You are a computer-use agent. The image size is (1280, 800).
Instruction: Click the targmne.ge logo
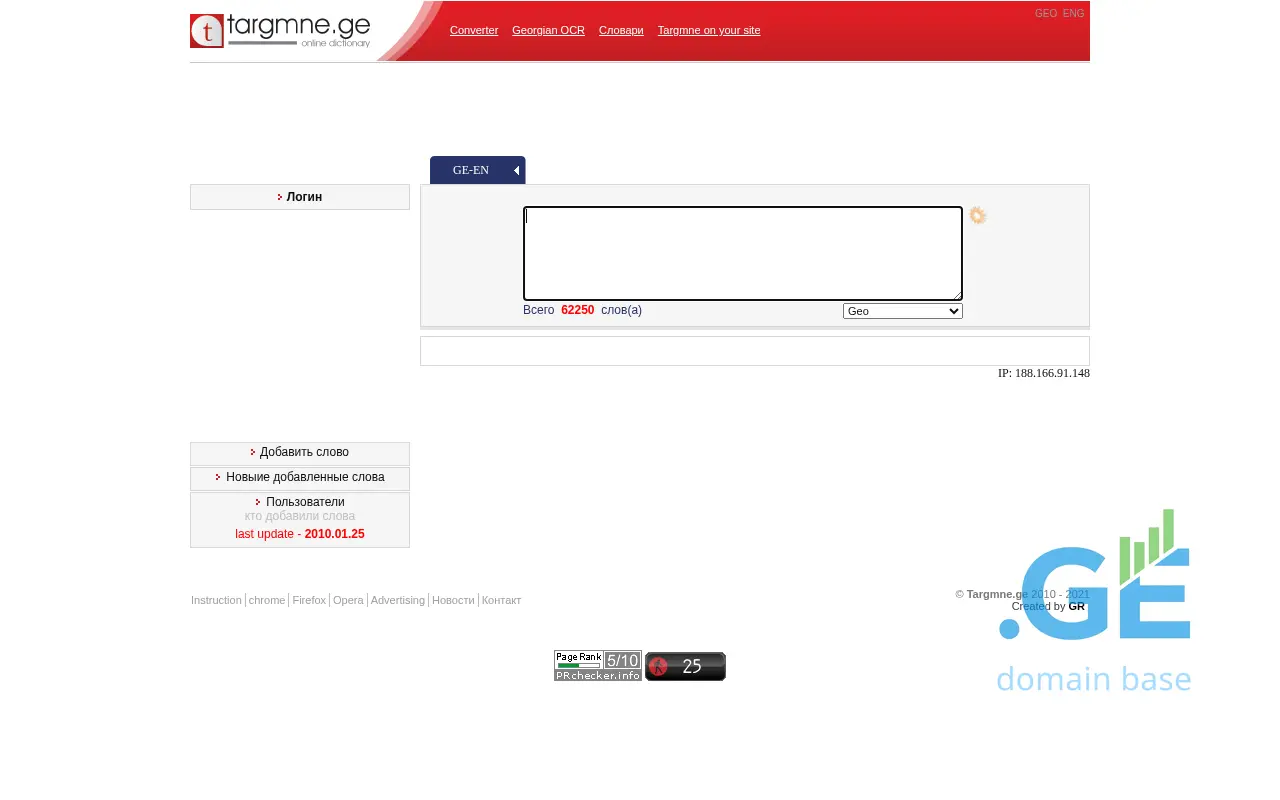(280, 31)
